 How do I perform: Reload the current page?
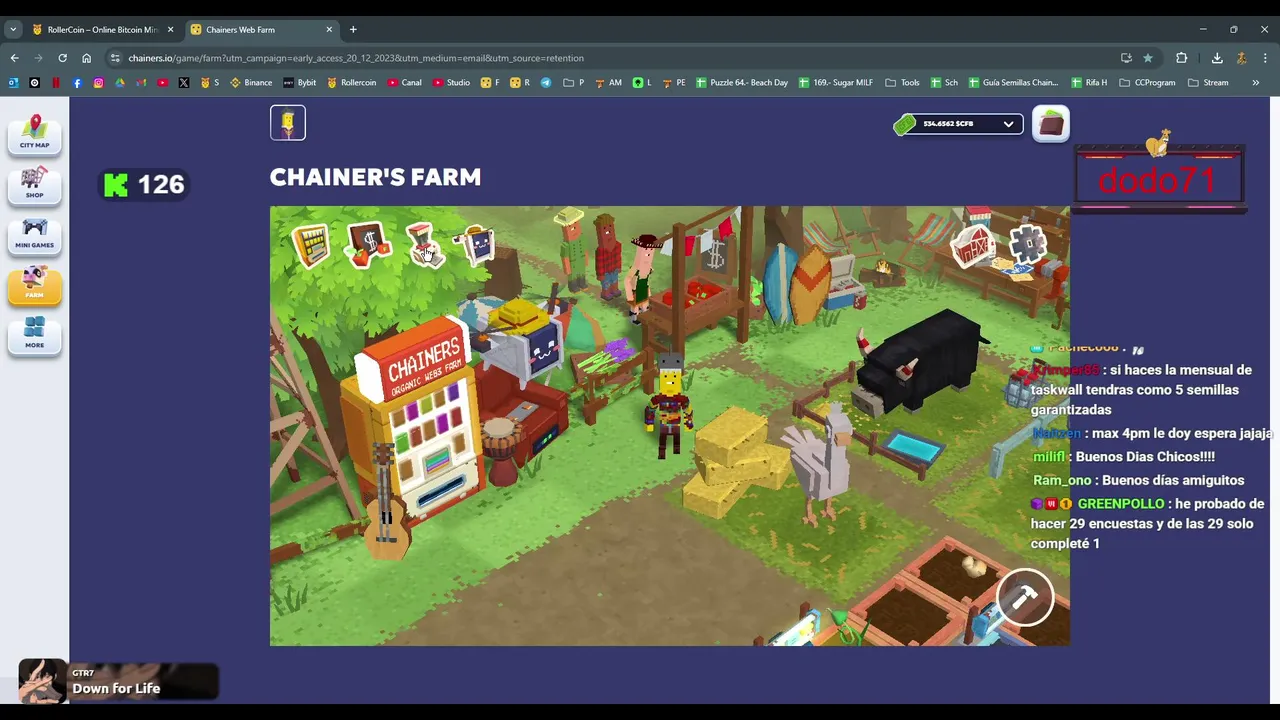click(63, 58)
